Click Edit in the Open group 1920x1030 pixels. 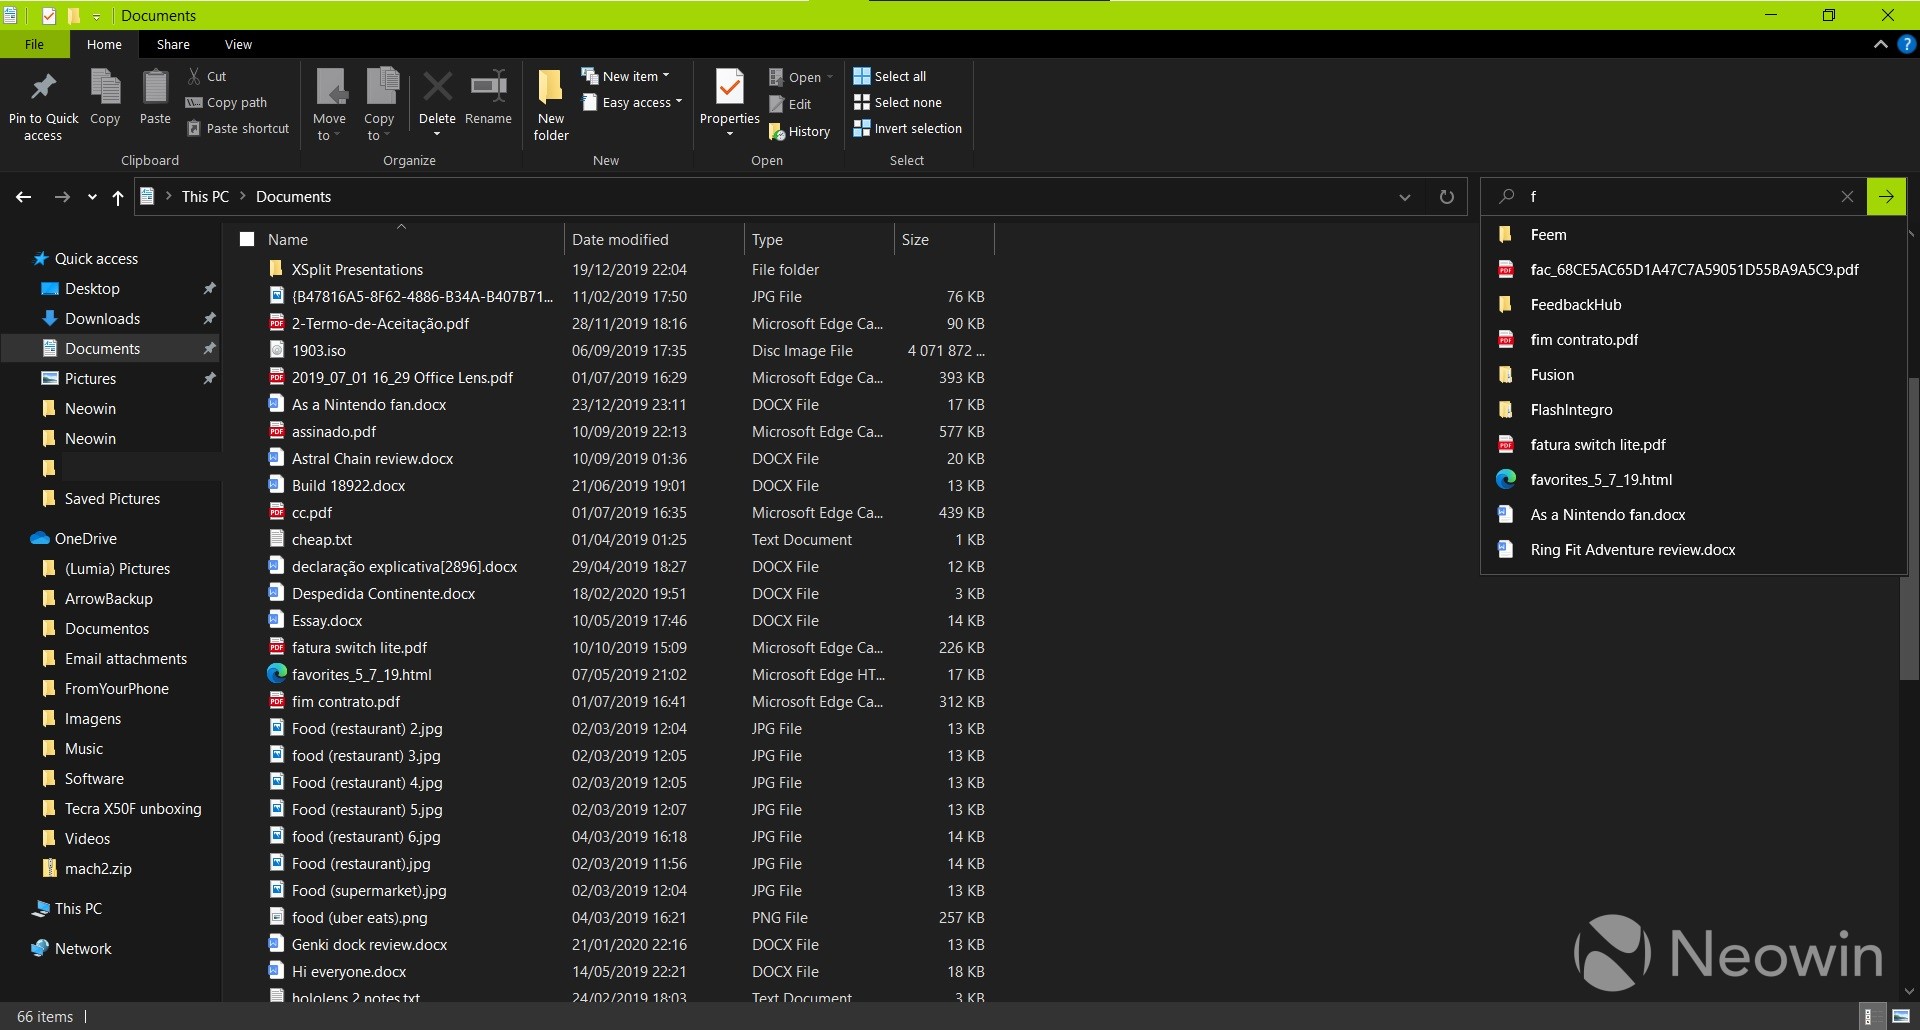click(x=790, y=104)
